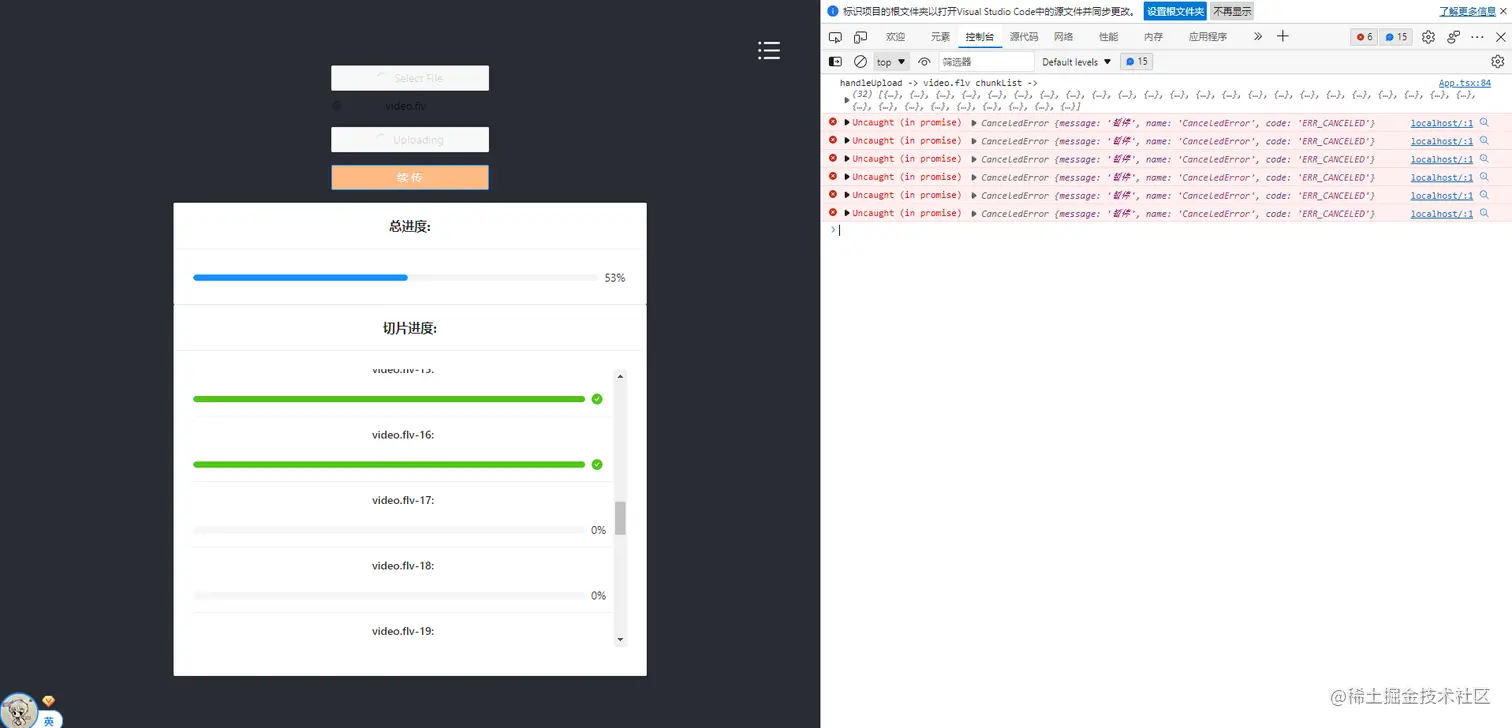Expand the first Uncaught (in promise) message
The height and width of the screenshot is (728, 1512).
click(847, 122)
